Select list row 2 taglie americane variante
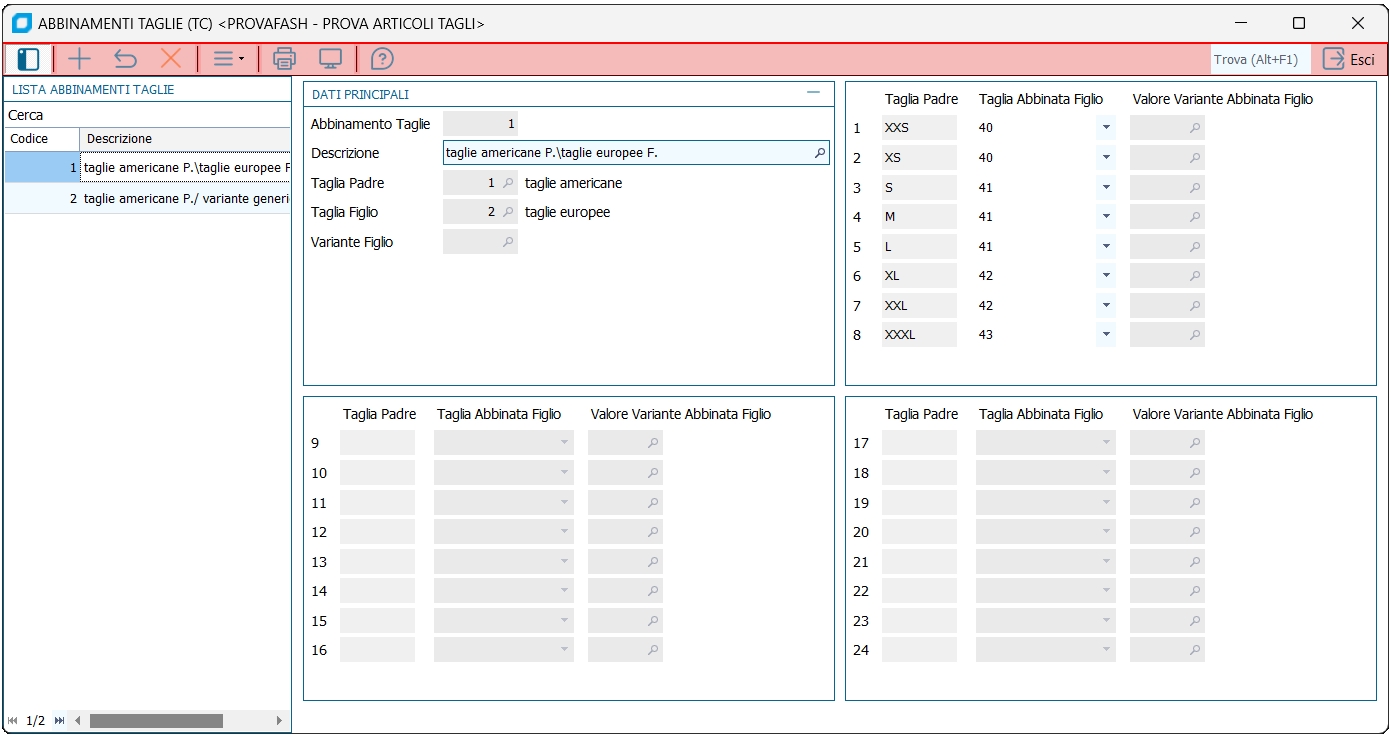 tap(180, 198)
